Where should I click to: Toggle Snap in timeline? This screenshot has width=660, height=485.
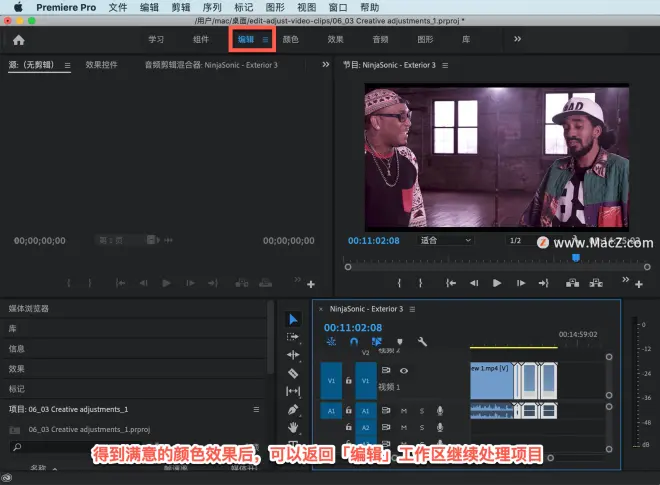(x=354, y=341)
